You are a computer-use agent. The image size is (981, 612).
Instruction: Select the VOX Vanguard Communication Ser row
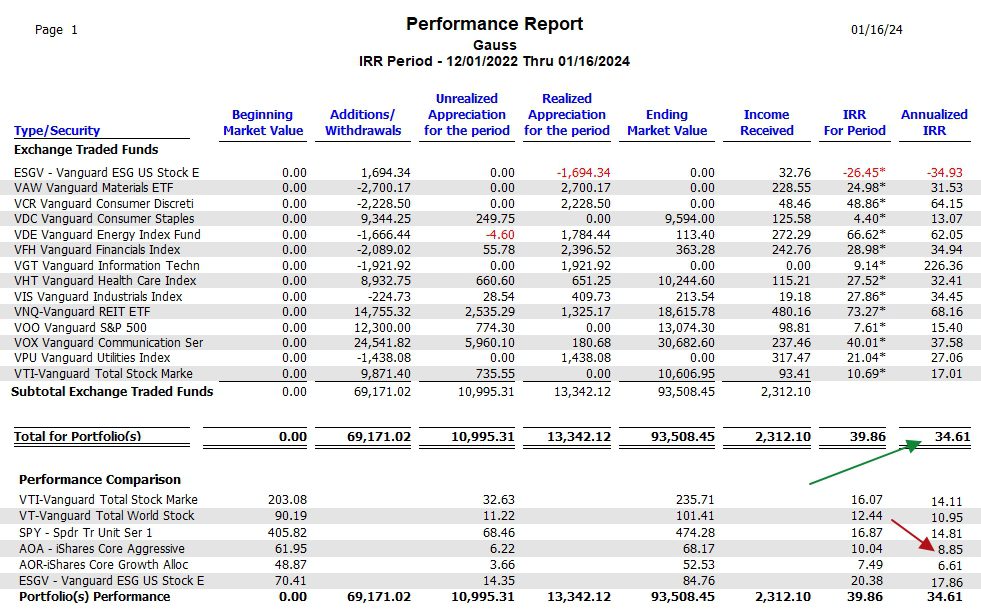(491, 342)
